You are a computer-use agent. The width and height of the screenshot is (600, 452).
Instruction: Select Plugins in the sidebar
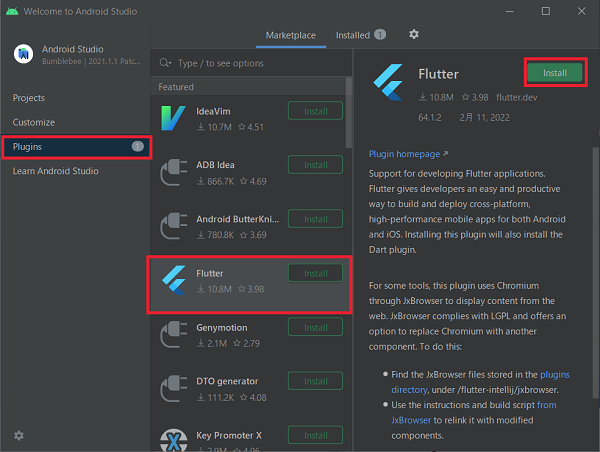[77, 147]
